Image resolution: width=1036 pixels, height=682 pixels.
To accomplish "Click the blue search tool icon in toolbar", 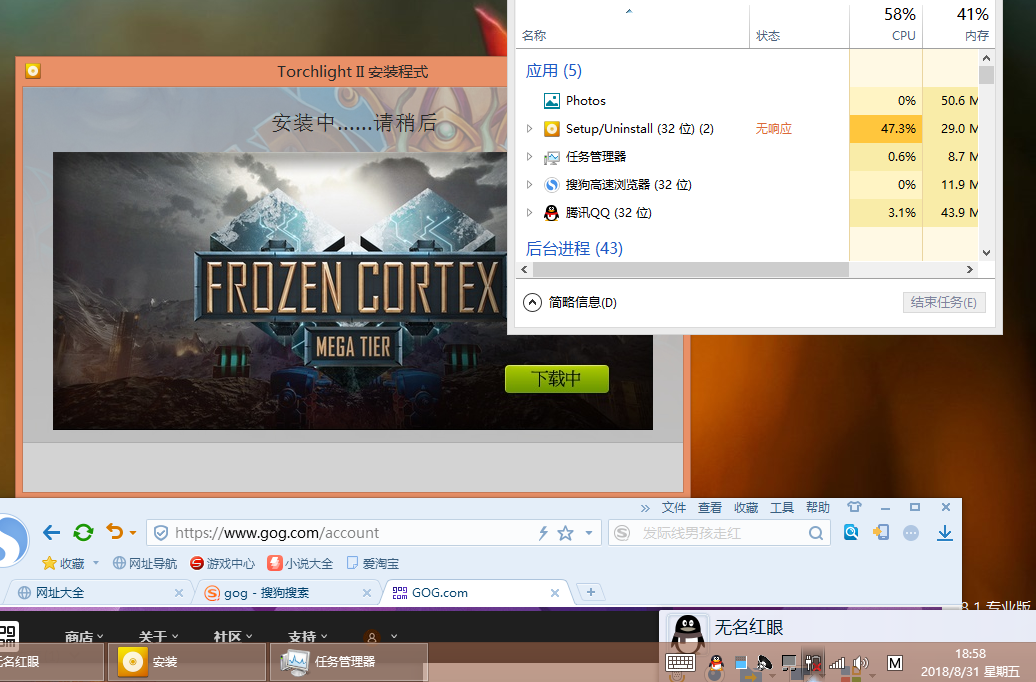I will pyautogui.click(x=851, y=532).
